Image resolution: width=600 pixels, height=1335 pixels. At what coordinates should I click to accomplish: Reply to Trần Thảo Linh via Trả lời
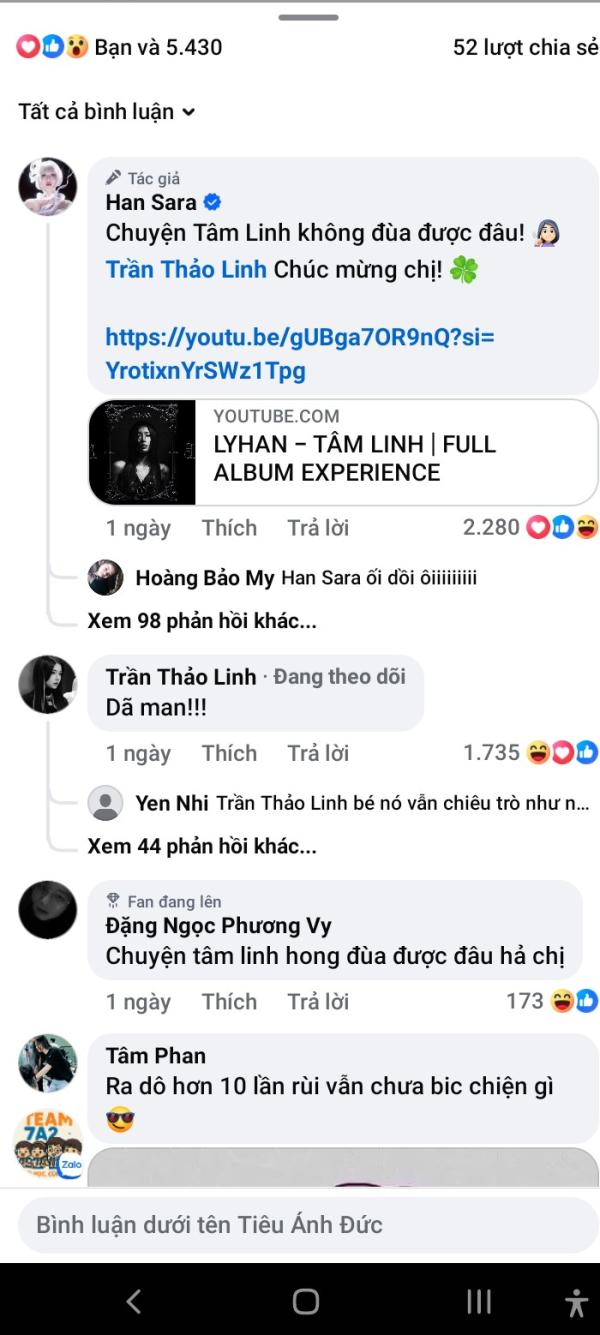tap(318, 753)
